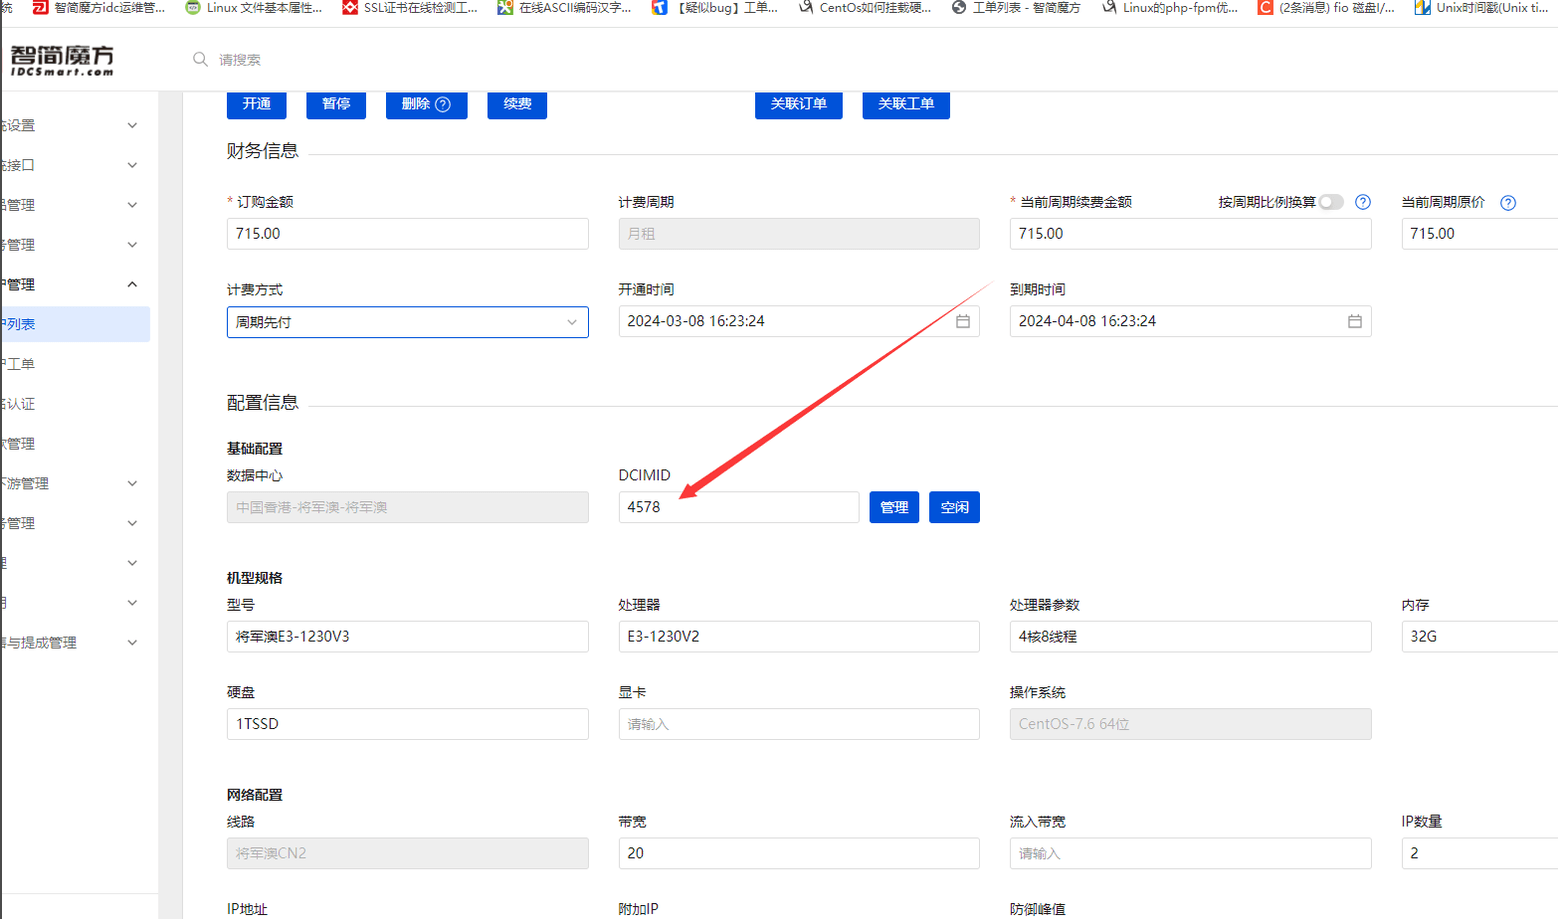Image resolution: width=1558 pixels, height=919 pixels.
Task: Click the 暂停 button
Action: pyautogui.click(x=336, y=104)
